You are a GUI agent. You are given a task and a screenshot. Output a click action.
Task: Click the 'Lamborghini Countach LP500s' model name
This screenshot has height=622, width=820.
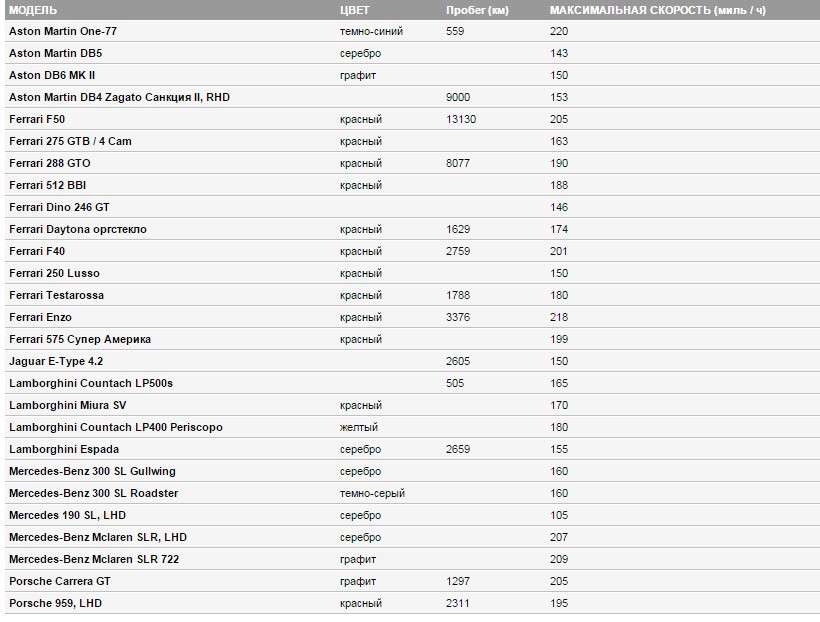point(90,383)
